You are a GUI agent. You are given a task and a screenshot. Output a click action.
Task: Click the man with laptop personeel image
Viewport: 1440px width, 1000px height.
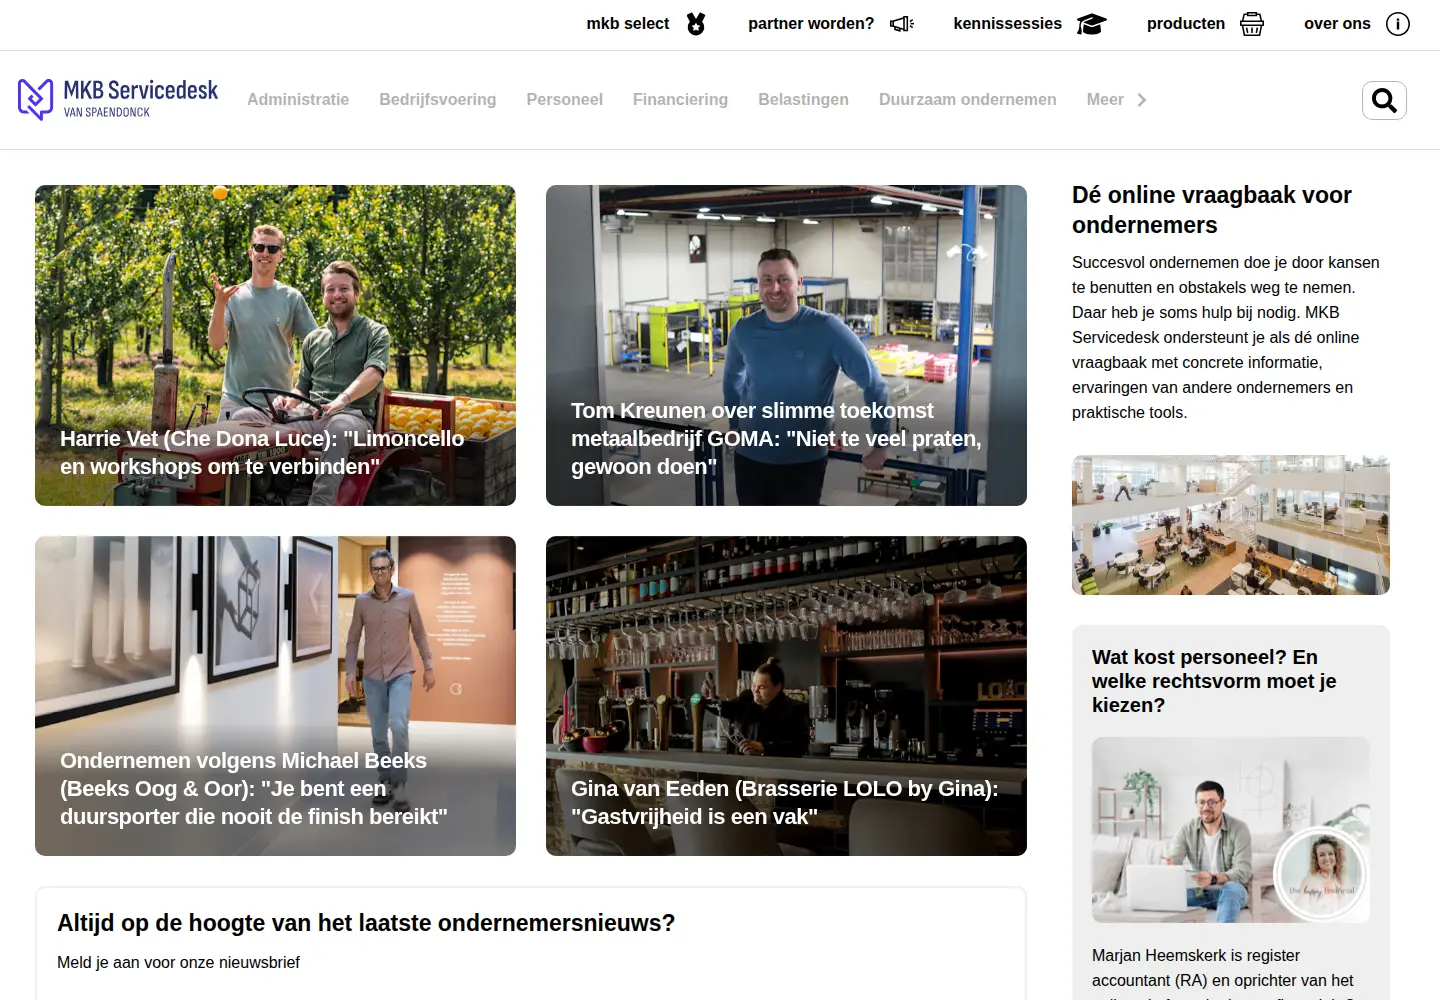1231,830
